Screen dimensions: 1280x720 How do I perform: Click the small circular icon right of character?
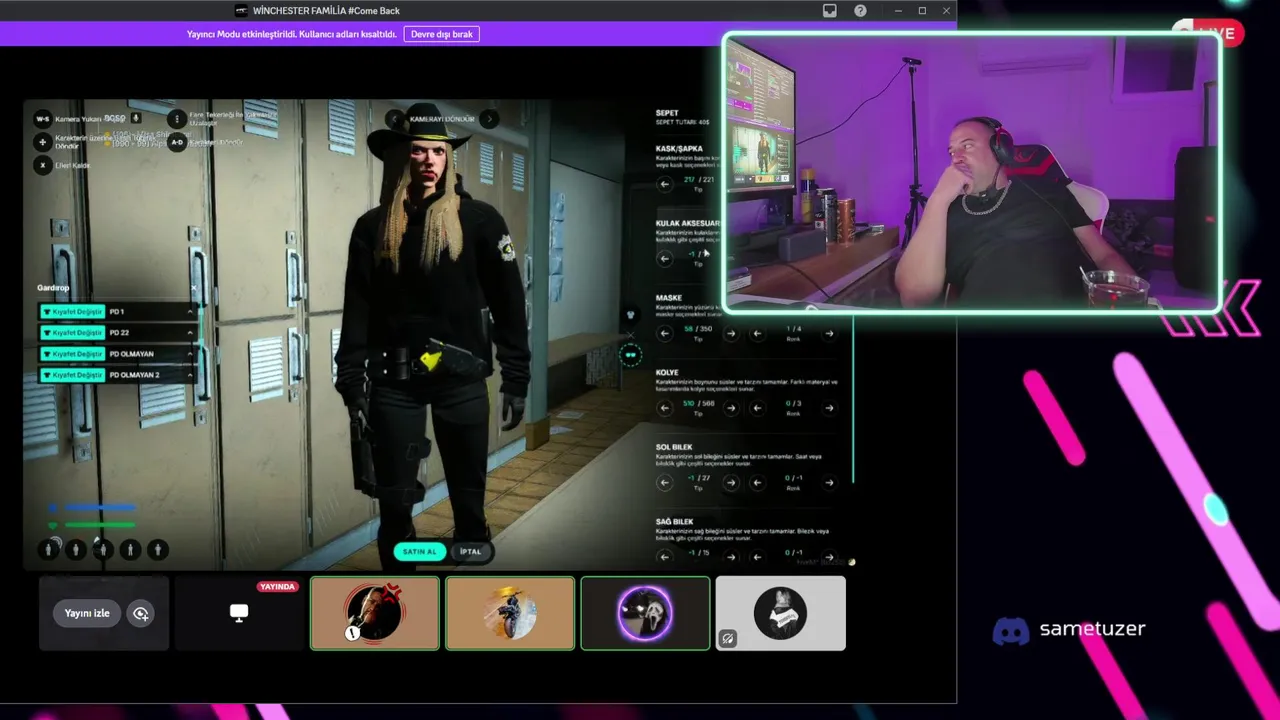click(x=630, y=354)
